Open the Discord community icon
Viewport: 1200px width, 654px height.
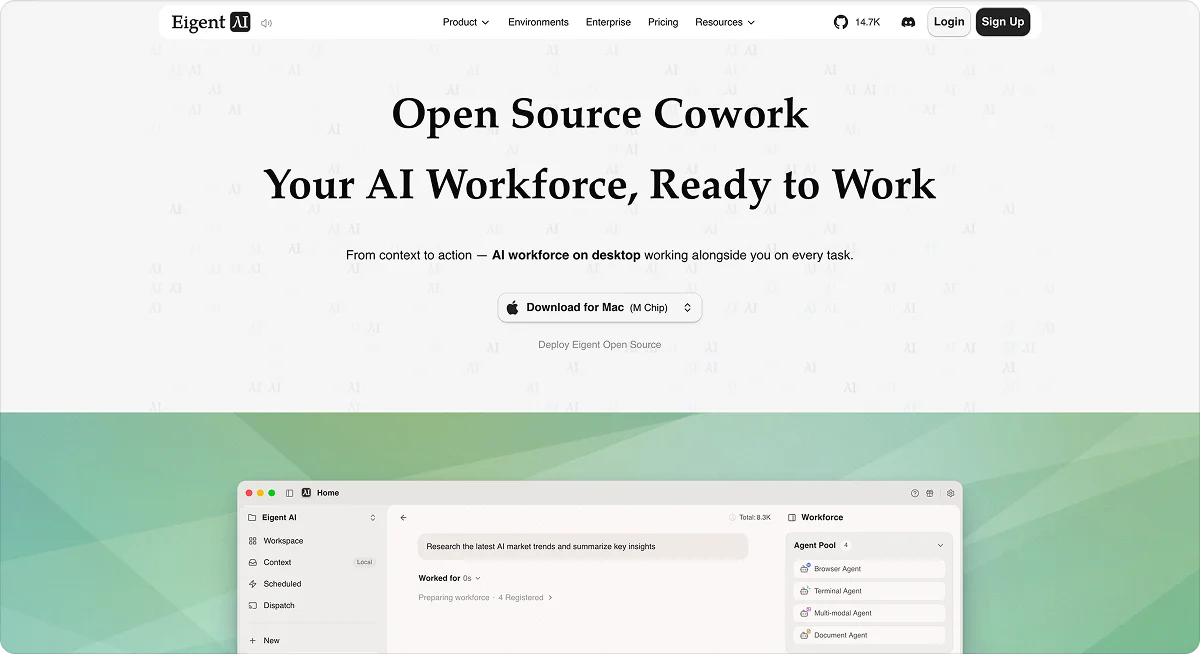pyautogui.click(x=908, y=22)
